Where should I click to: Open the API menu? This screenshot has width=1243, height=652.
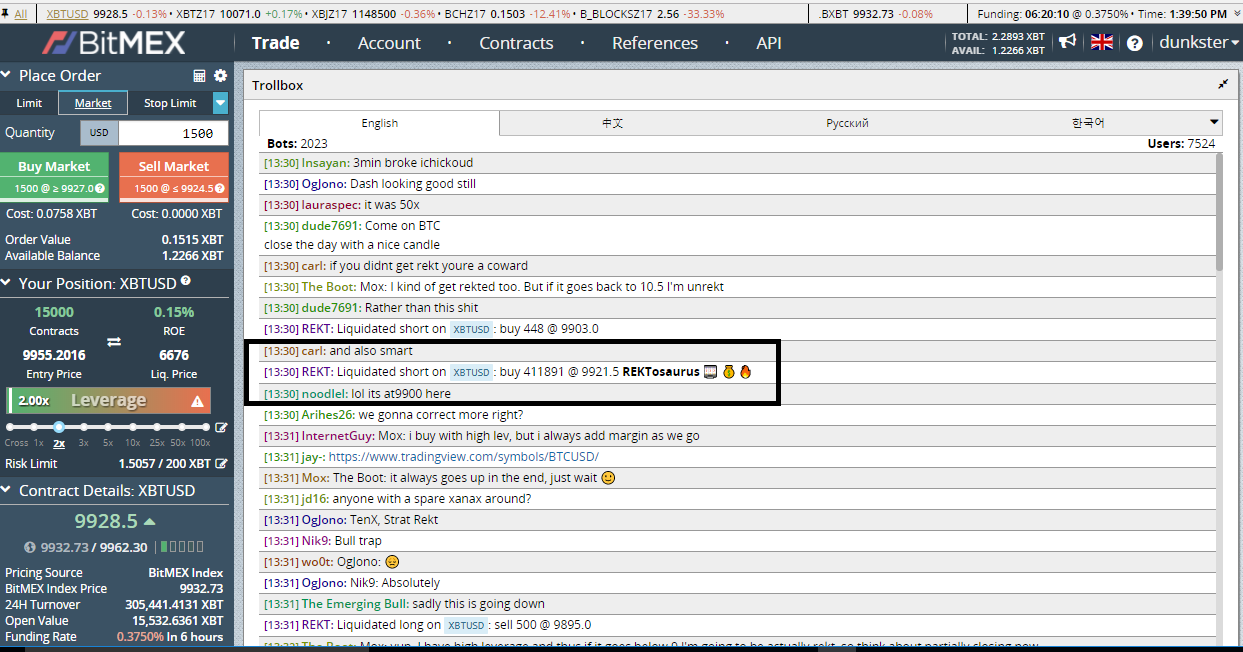(769, 43)
